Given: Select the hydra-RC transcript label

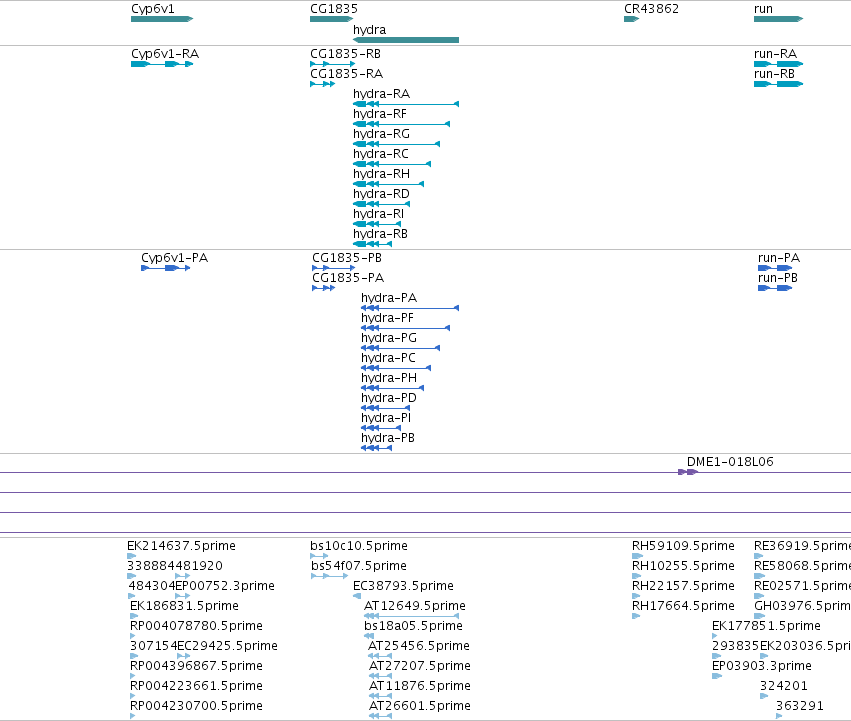Looking at the screenshot, I should [x=380, y=154].
